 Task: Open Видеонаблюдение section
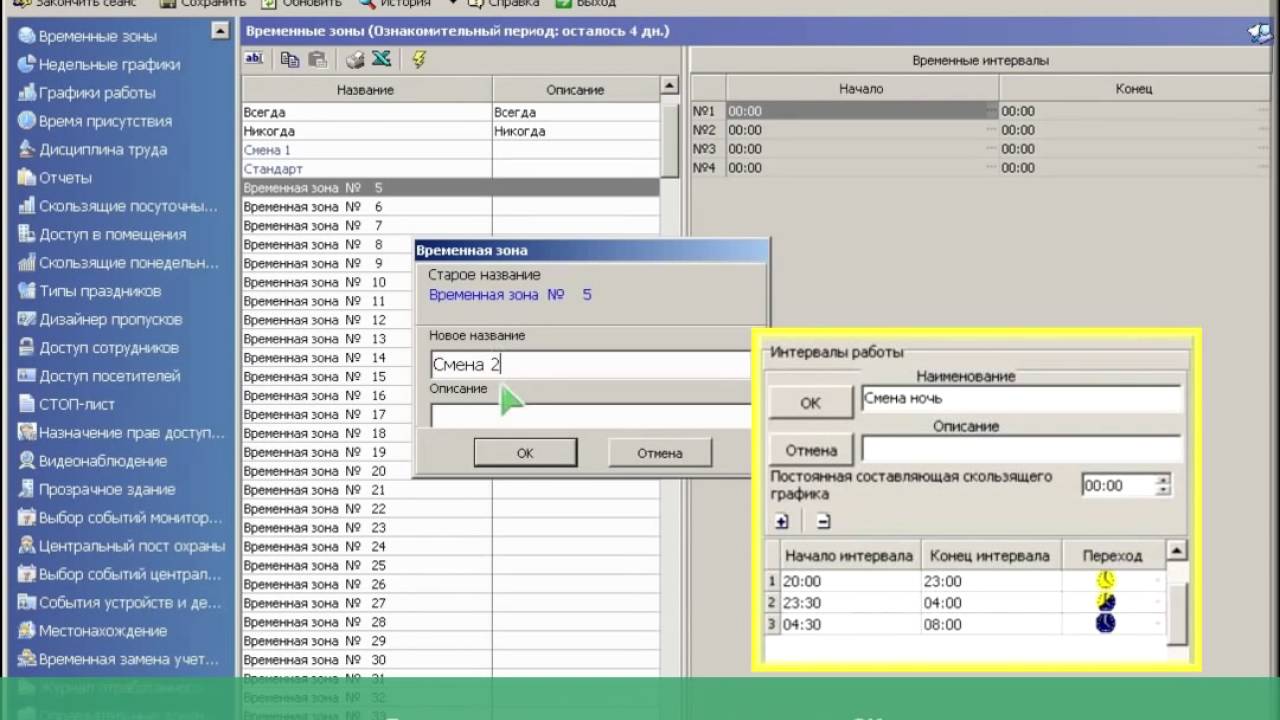pyautogui.click(x=103, y=461)
